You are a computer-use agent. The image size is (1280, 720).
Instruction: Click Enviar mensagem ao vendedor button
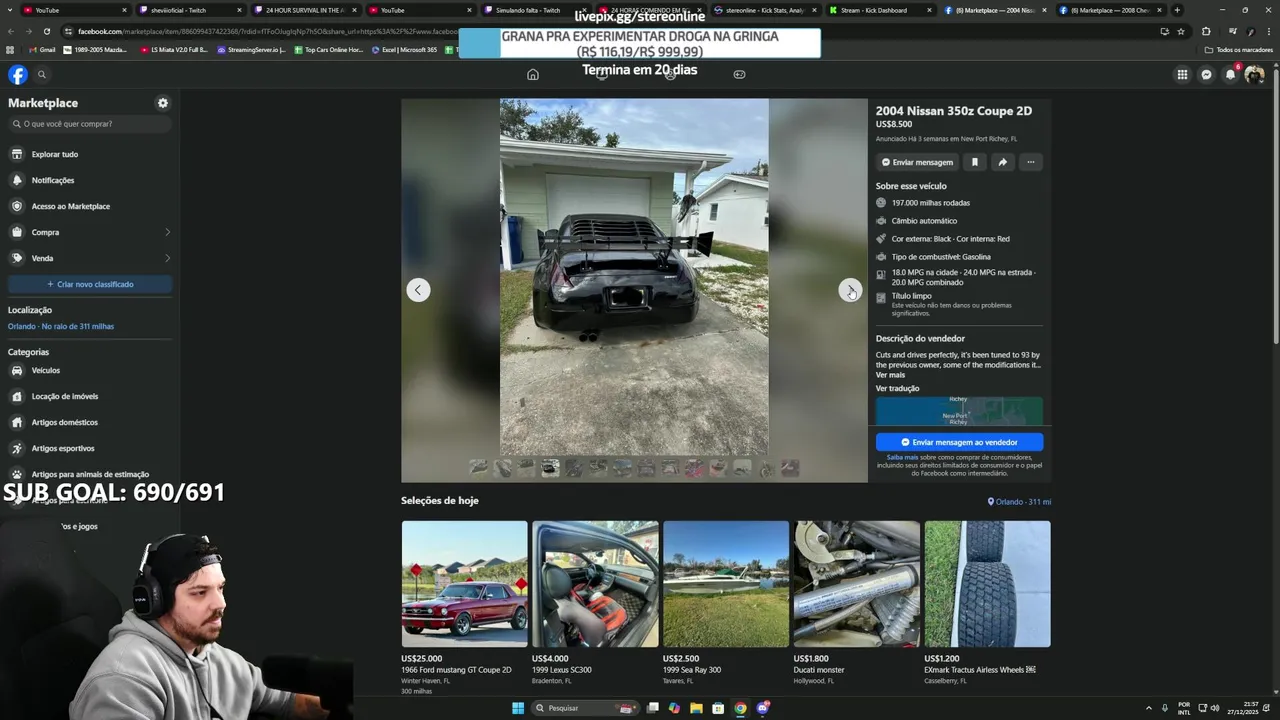959,442
